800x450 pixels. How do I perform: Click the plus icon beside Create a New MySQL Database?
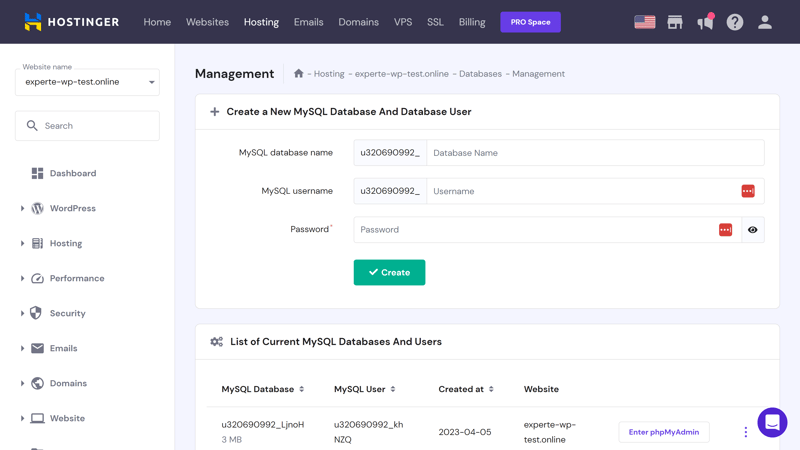coord(215,112)
